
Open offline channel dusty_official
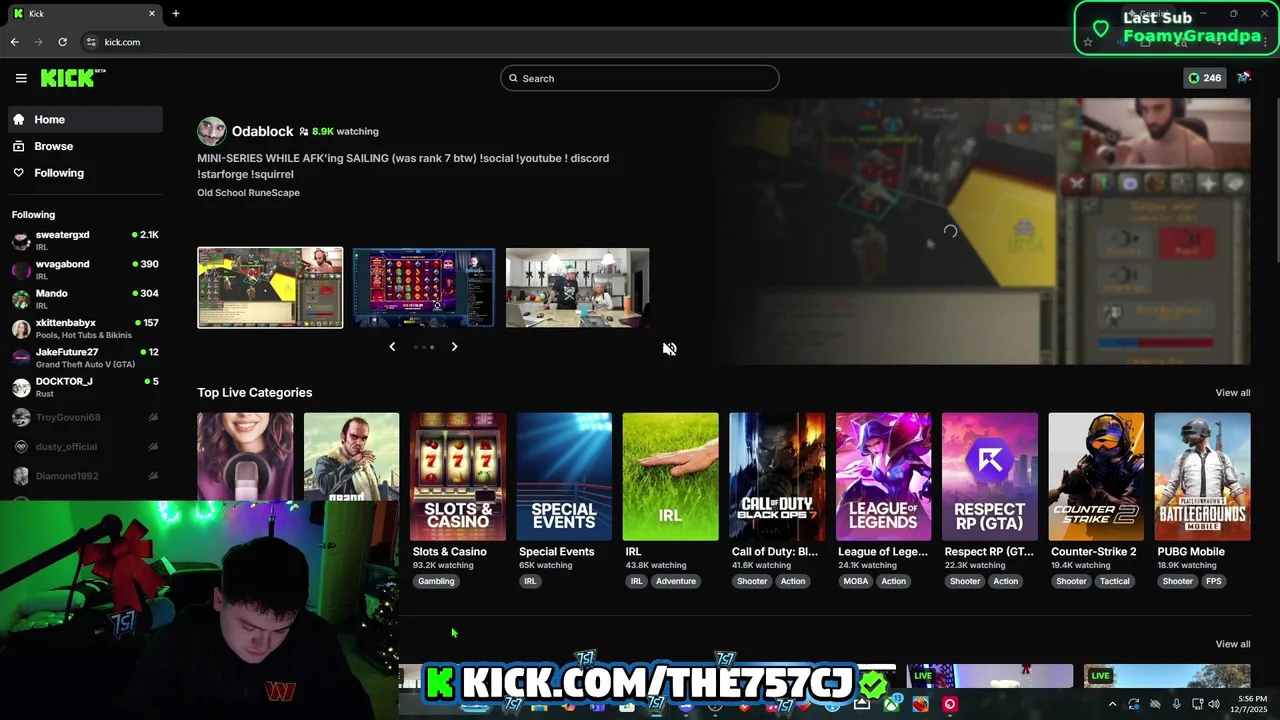coord(85,446)
